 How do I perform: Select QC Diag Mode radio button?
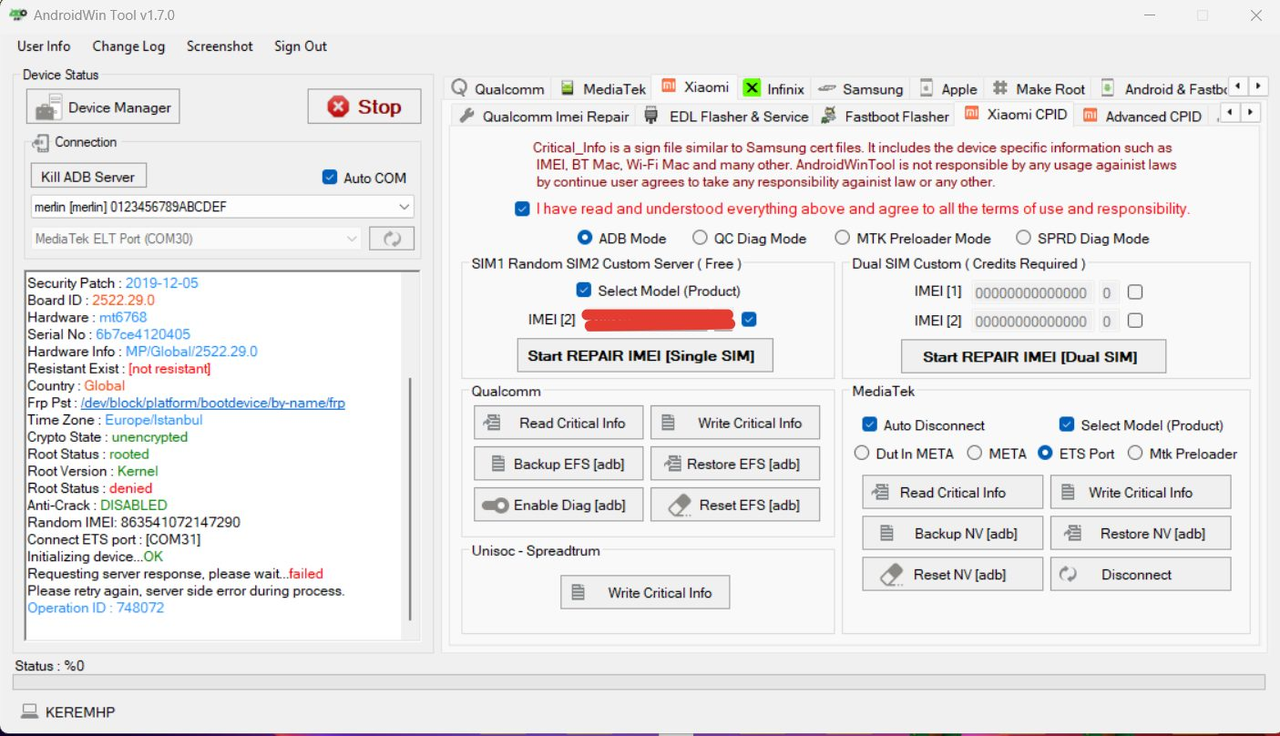pyautogui.click(x=700, y=238)
